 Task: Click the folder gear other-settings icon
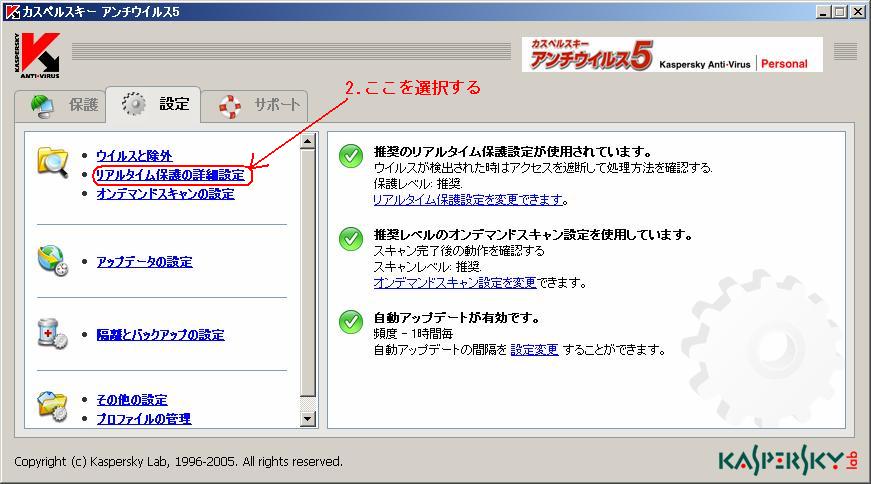[53, 406]
